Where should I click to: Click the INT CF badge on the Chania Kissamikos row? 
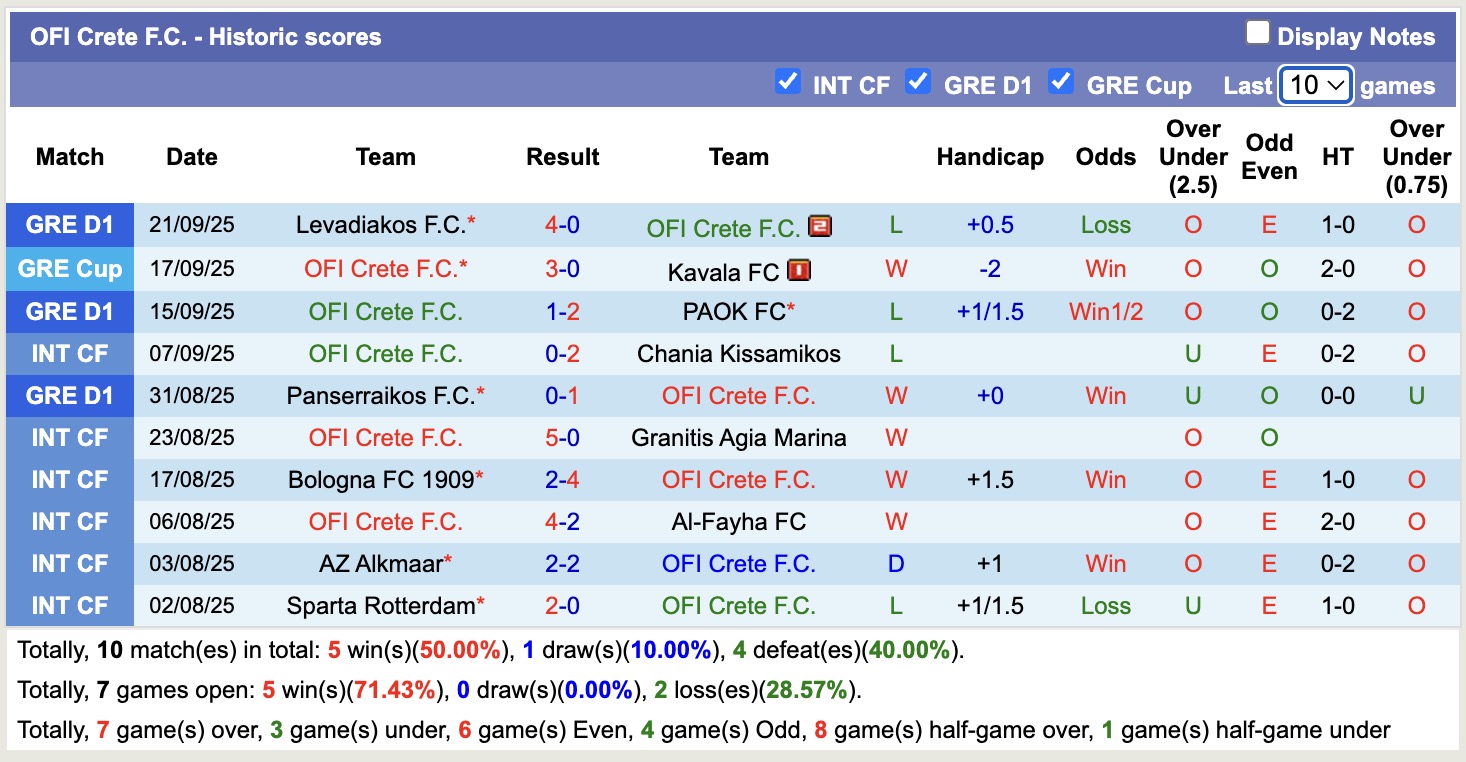point(69,353)
